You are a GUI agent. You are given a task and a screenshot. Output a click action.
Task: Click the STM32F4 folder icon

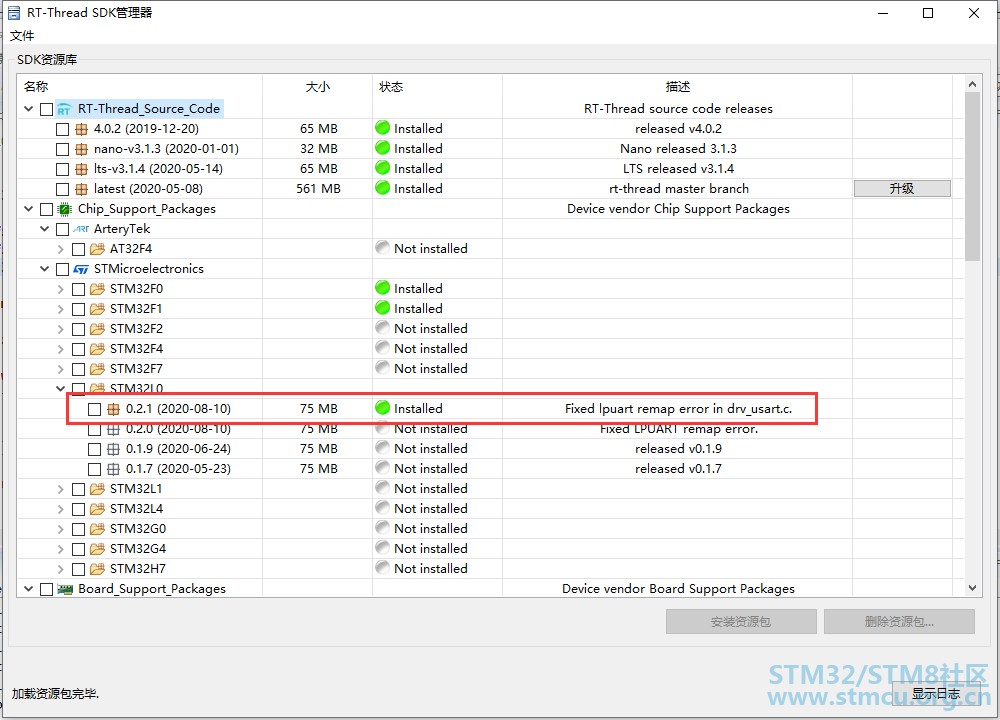97,349
